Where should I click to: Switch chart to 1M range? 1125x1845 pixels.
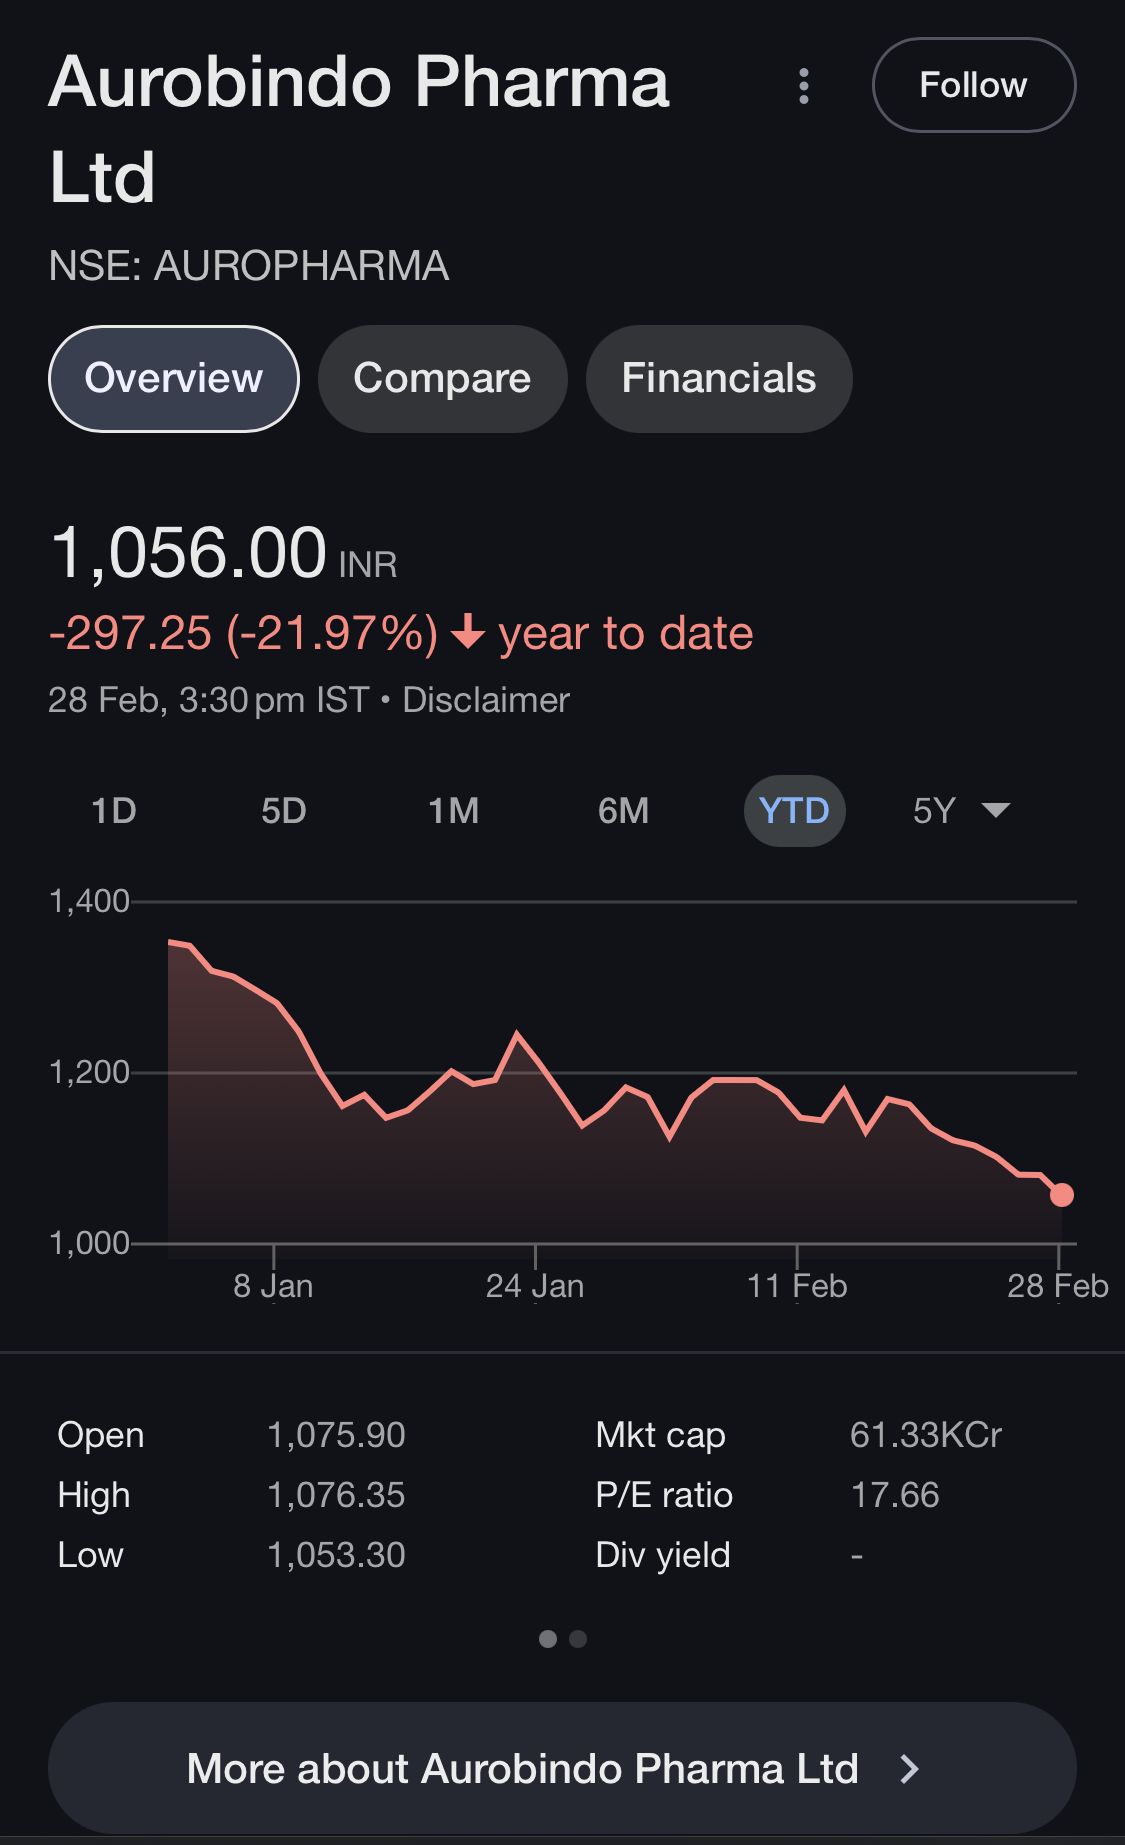click(453, 810)
